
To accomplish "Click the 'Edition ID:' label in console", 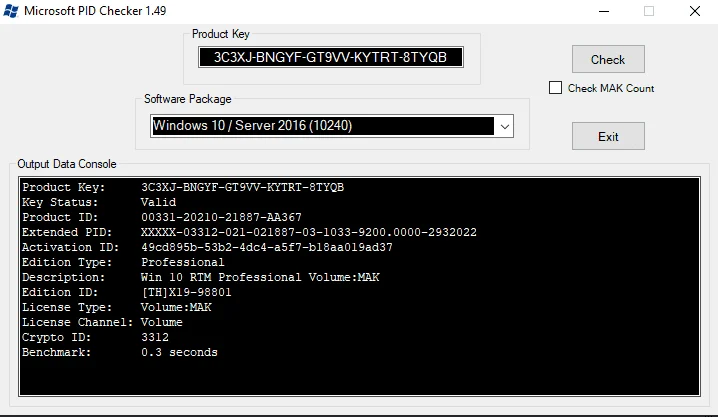I will 60,292.
